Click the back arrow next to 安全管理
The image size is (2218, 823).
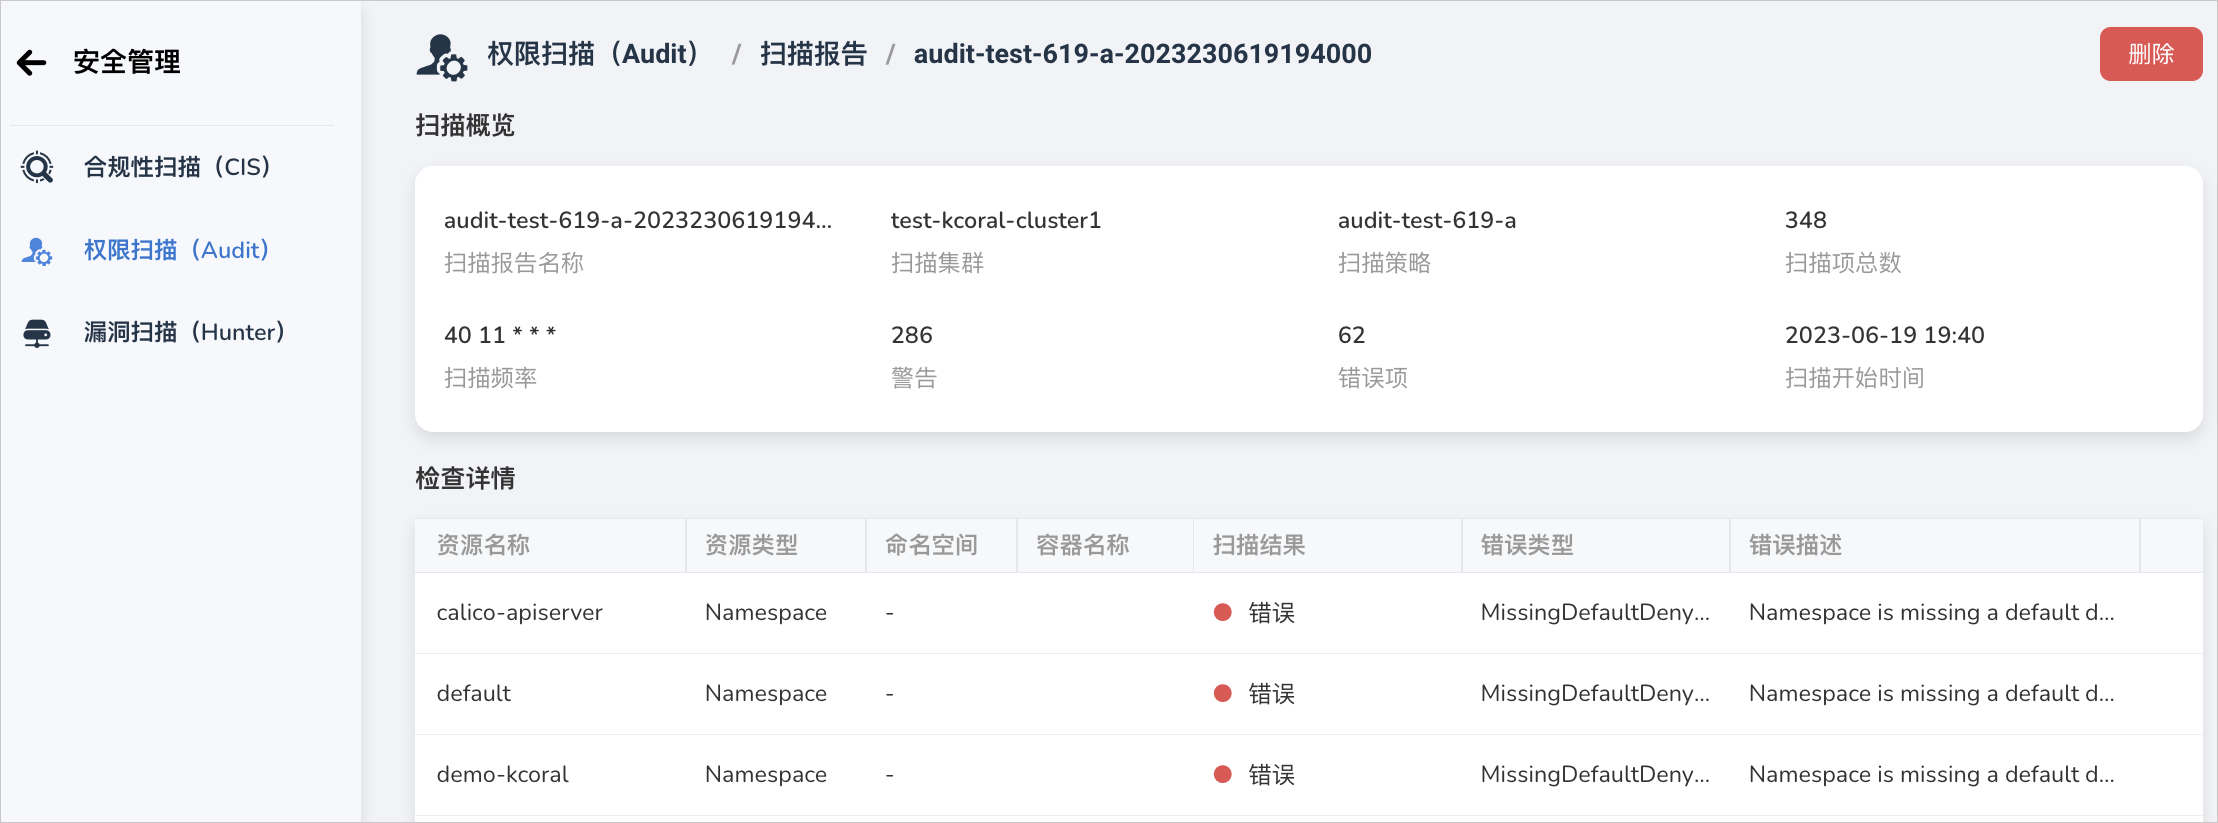click(x=32, y=63)
